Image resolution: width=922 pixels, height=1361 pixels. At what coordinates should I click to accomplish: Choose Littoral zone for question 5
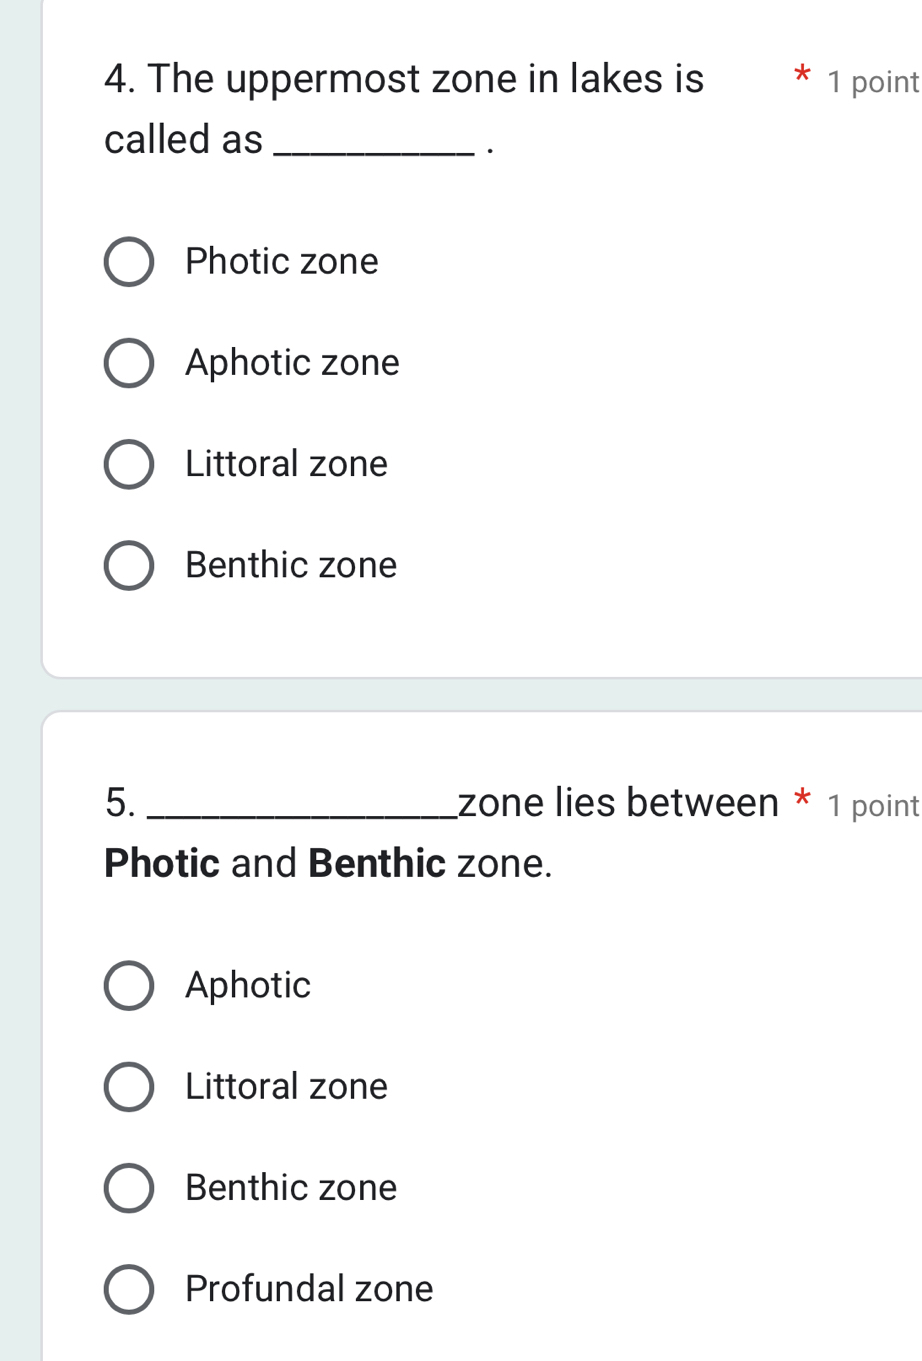[x=128, y=1087]
